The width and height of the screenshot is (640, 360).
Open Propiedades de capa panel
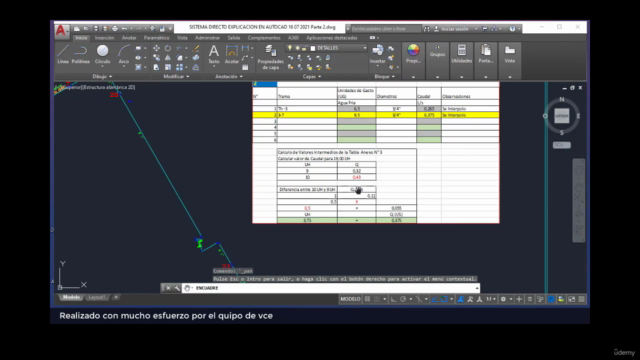pos(270,57)
